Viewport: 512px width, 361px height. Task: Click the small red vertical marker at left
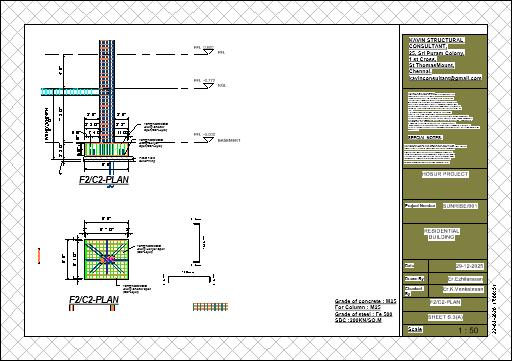(x=39, y=256)
